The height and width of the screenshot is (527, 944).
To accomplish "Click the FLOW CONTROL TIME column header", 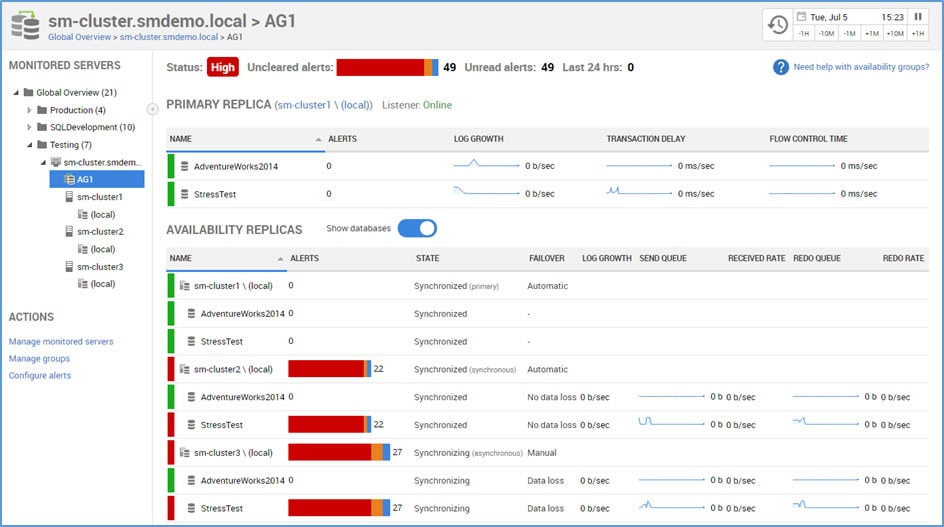I will coord(809,139).
